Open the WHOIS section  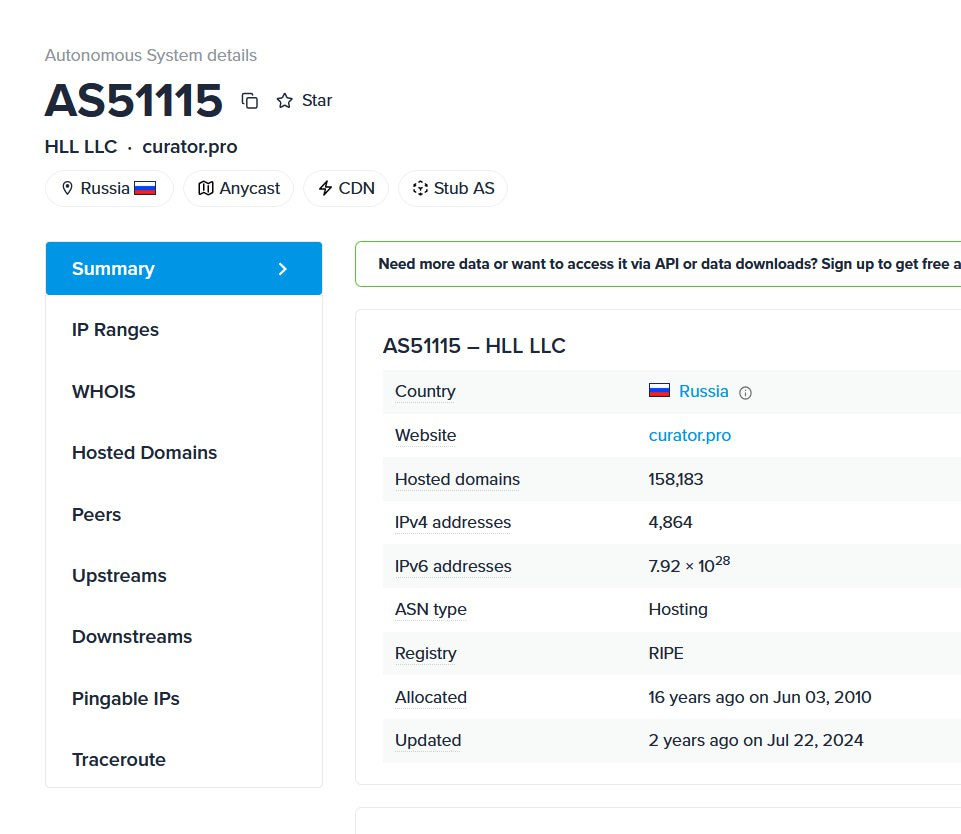click(104, 392)
